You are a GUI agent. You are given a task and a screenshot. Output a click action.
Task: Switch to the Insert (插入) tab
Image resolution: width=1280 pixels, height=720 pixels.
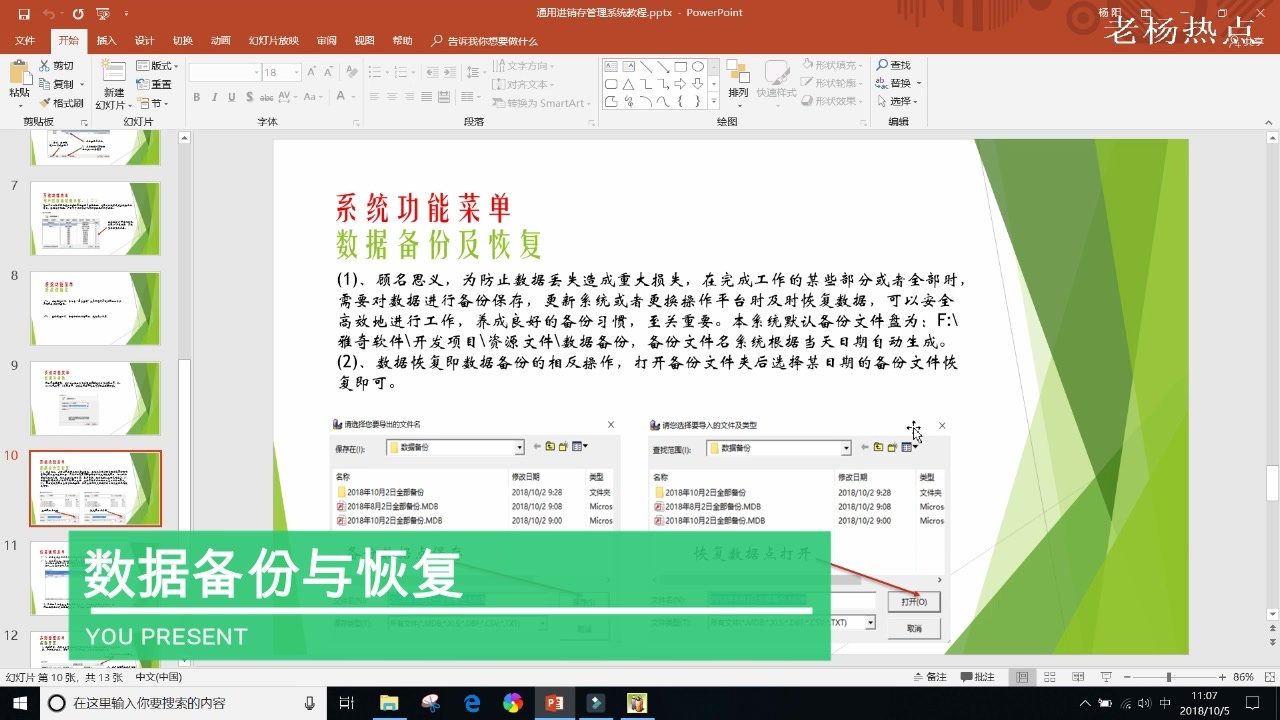tap(106, 41)
